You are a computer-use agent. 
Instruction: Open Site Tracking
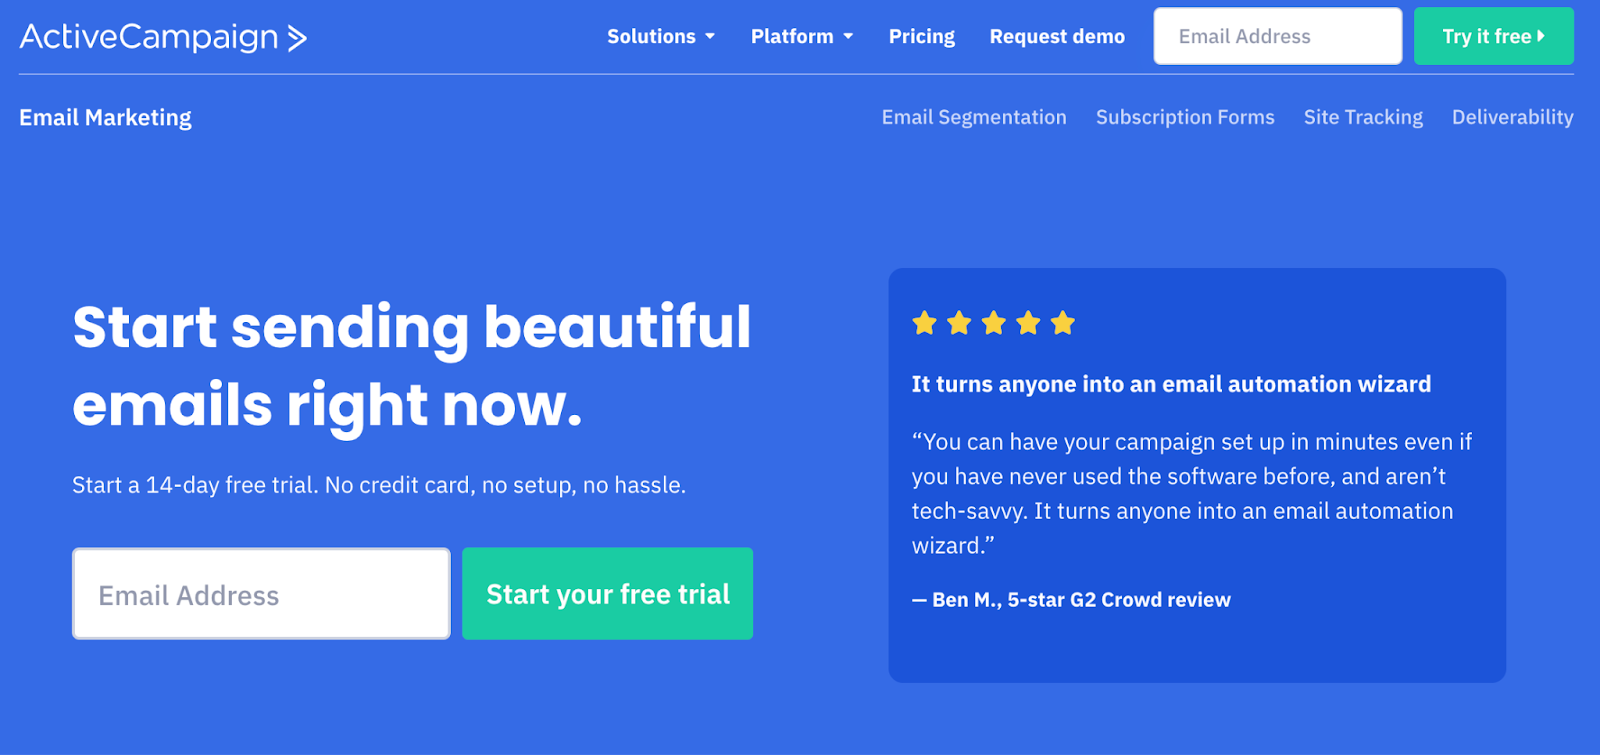click(x=1362, y=117)
